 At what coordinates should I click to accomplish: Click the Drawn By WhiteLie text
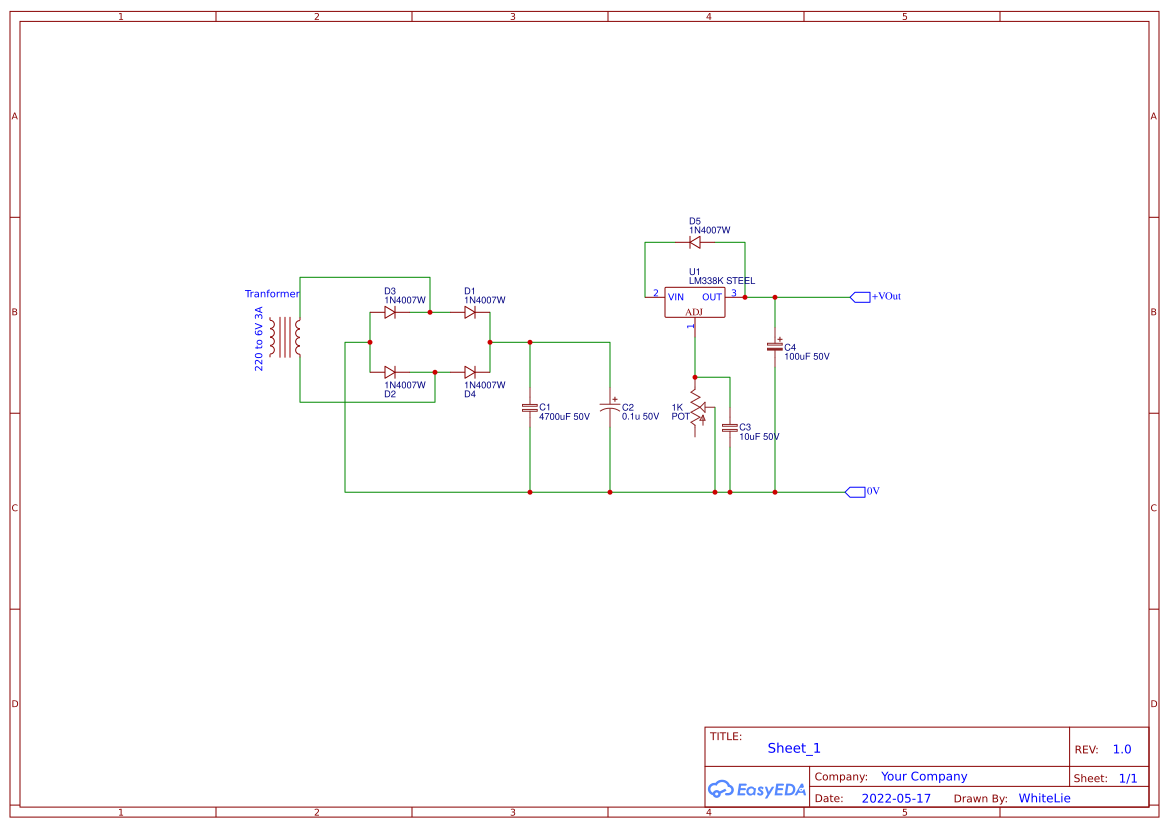point(1044,798)
